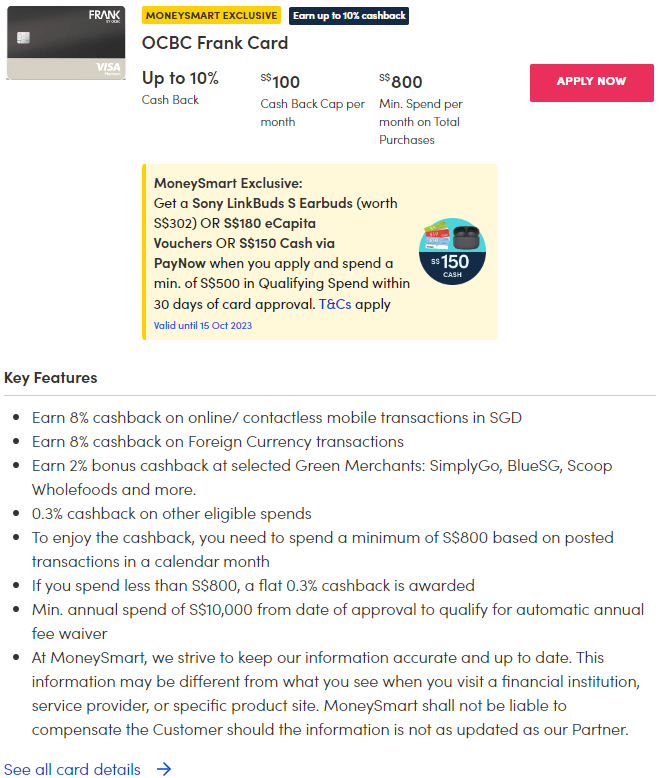Click the Green Merchants bonus cashback bullet

coord(321,466)
